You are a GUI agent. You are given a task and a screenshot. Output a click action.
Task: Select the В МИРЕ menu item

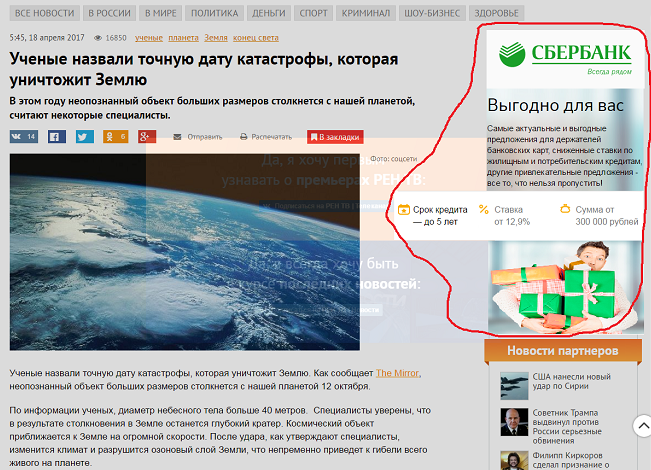160,13
